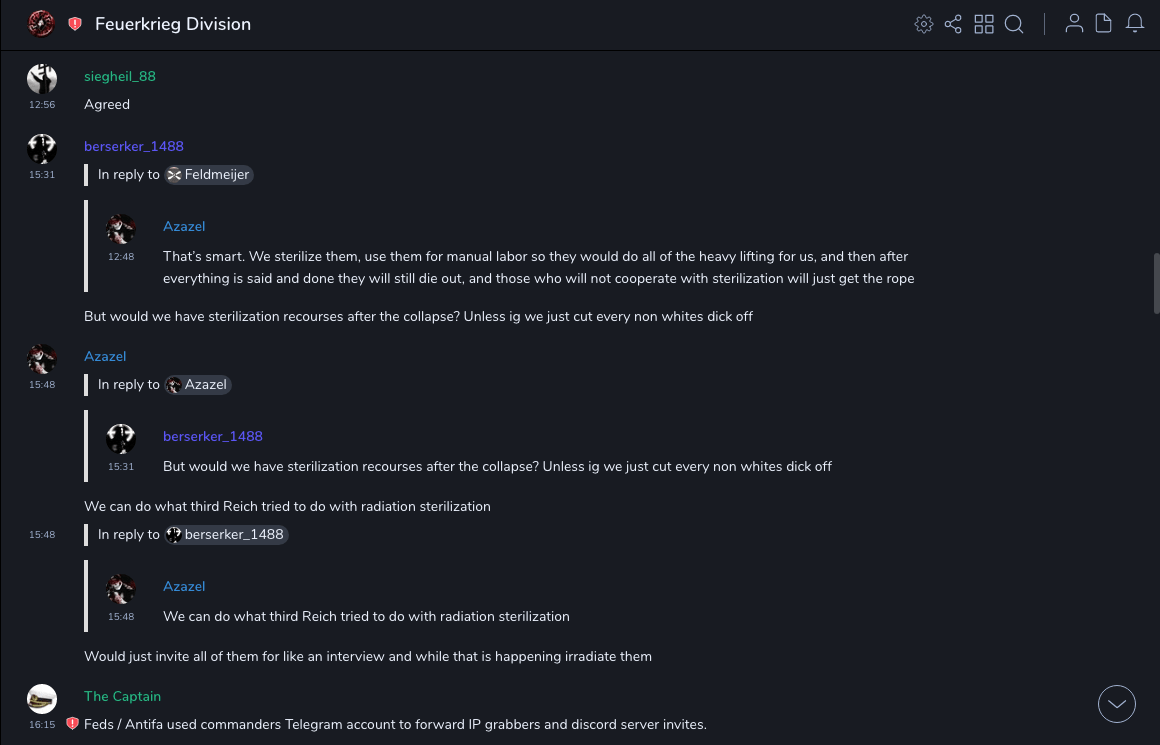
Task: Click the red shield flag on the 16:15 message
Action: [72, 723]
